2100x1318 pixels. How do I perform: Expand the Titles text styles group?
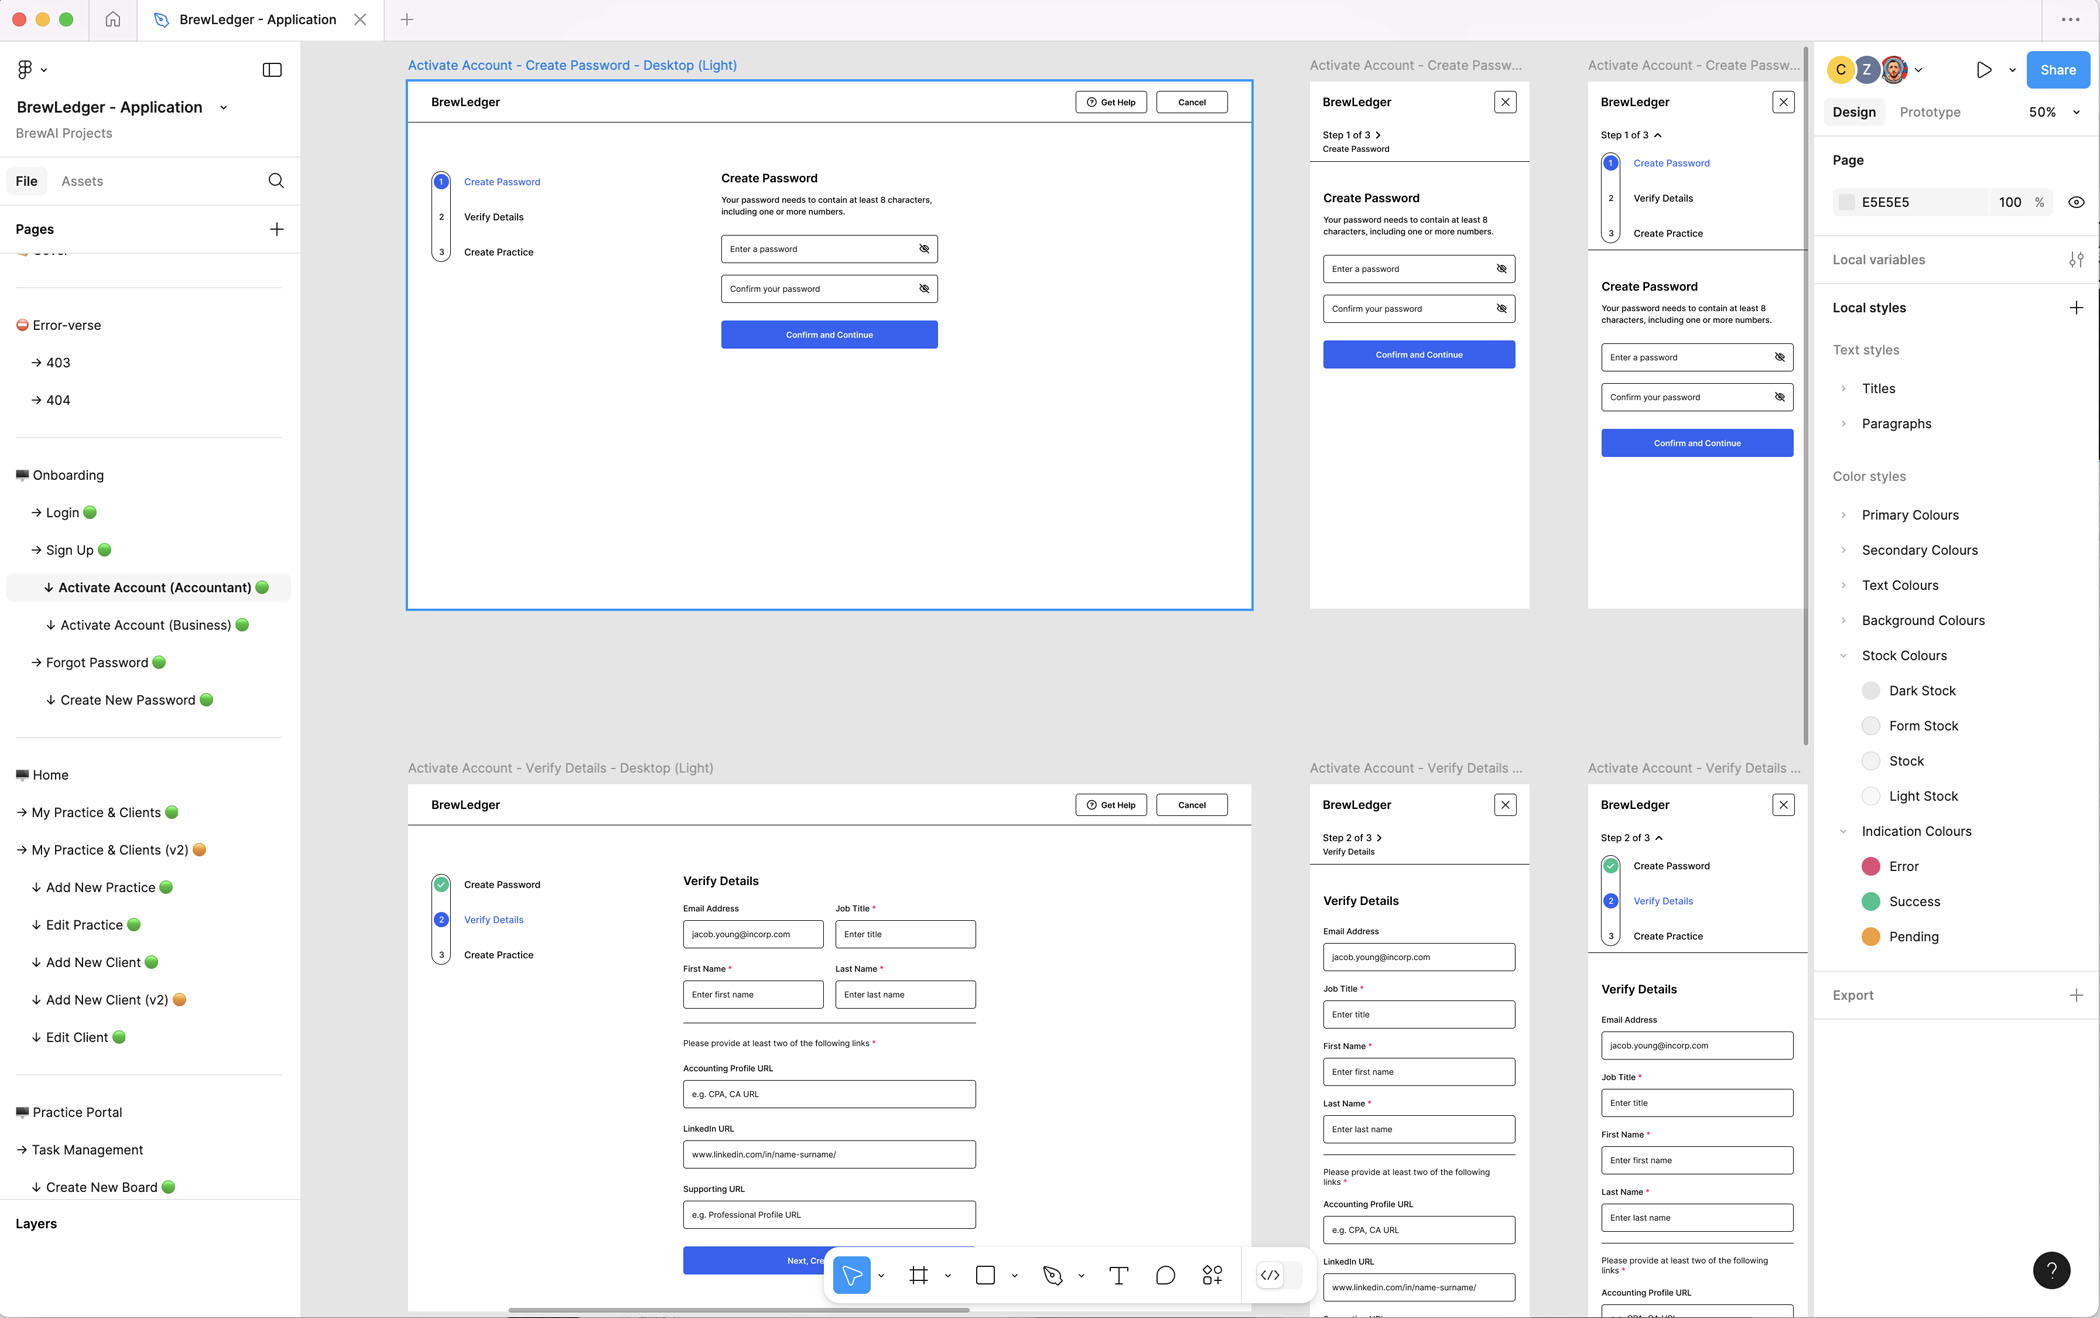click(x=1843, y=388)
